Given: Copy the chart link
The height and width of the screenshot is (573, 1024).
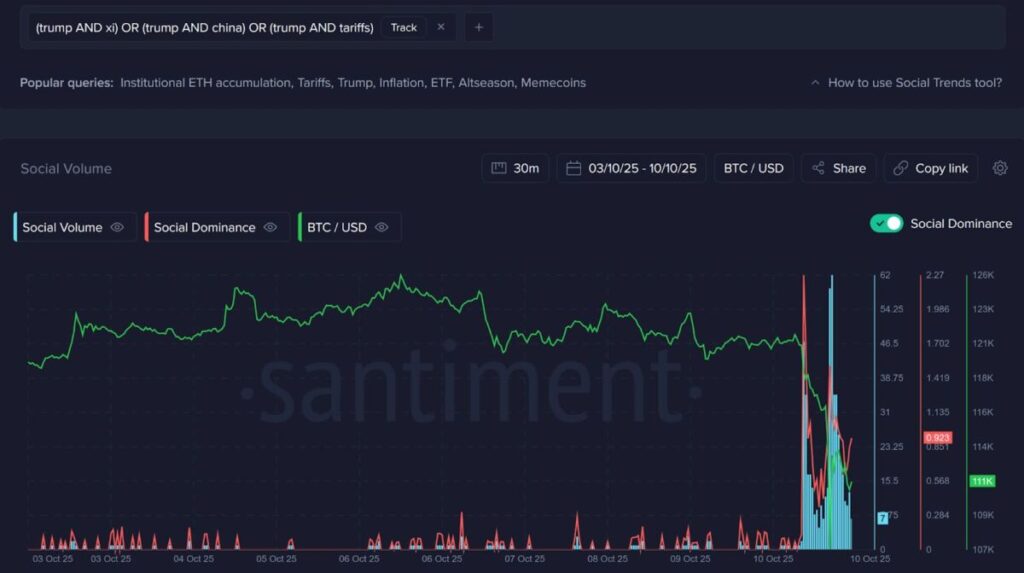Looking at the screenshot, I should pos(931,168).
